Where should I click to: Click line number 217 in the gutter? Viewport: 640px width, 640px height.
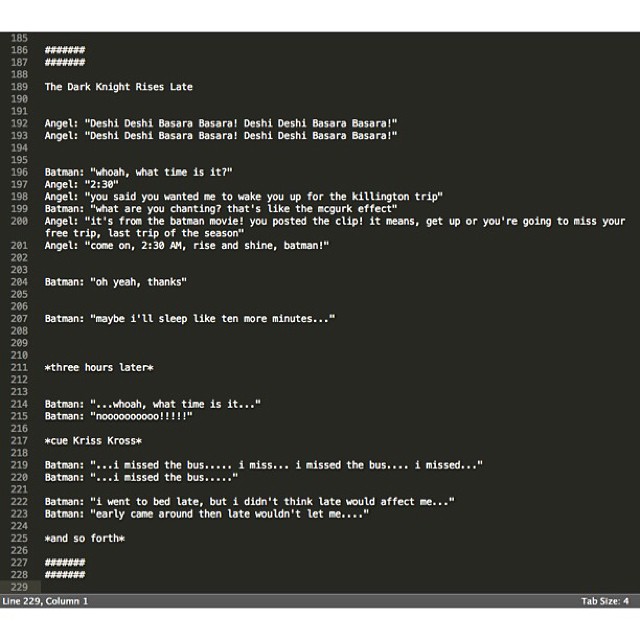19,441
